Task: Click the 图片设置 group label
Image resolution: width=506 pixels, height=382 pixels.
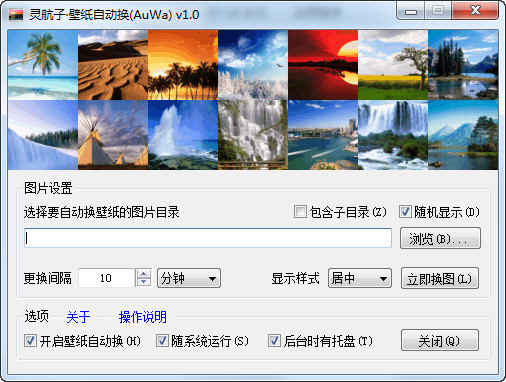Action: [x=48, y=188]
